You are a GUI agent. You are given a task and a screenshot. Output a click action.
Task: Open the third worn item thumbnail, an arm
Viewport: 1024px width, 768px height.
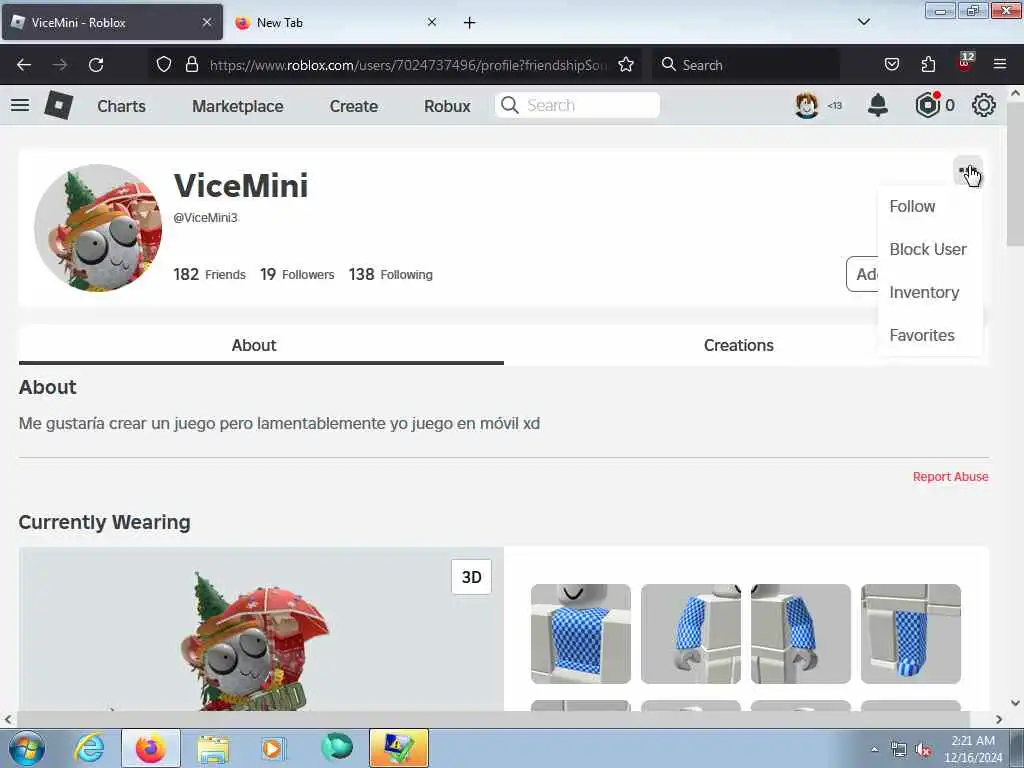[801, 634]
